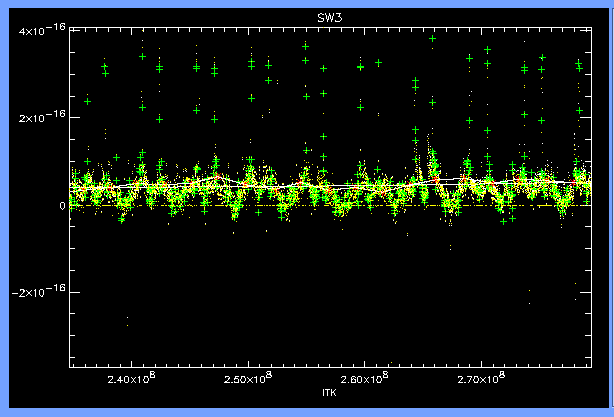This screenshot has width=614, height=417.
Task: Select the topmost gray plus near 2.70×10⁸
Action: click(487, 50)
